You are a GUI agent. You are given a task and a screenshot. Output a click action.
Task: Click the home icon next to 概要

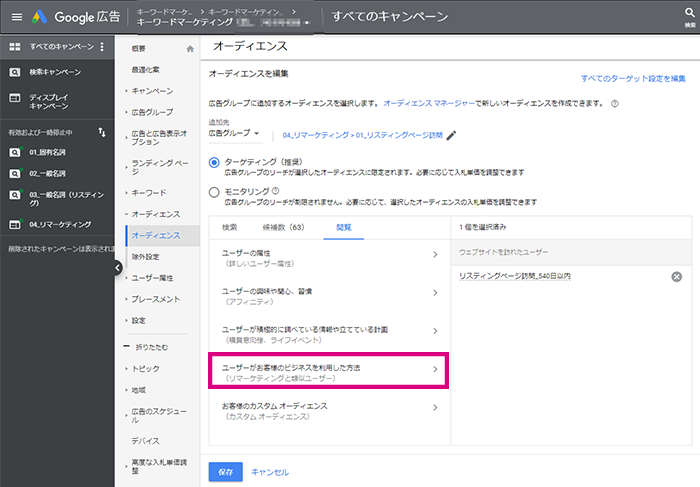point(190,49)
